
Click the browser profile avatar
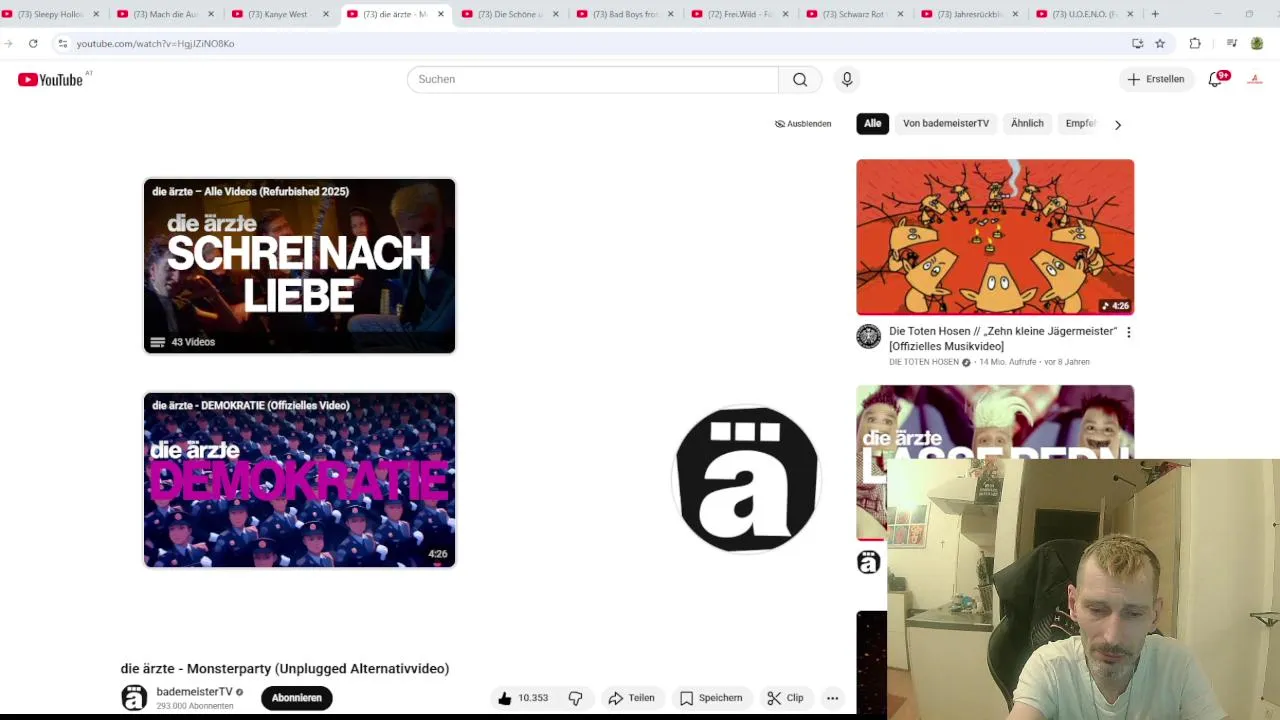coord(1257,44)
